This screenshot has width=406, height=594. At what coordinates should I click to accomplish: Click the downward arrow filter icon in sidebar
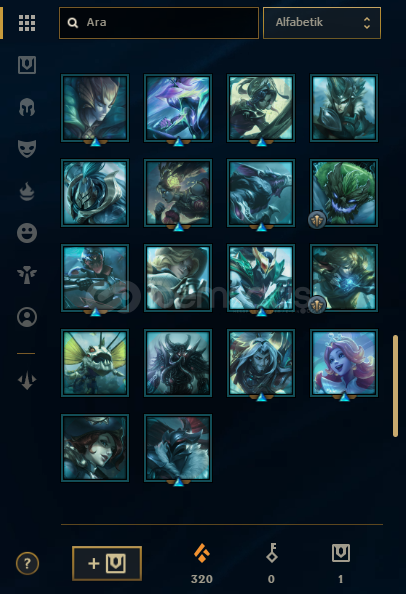coord(27,380)
